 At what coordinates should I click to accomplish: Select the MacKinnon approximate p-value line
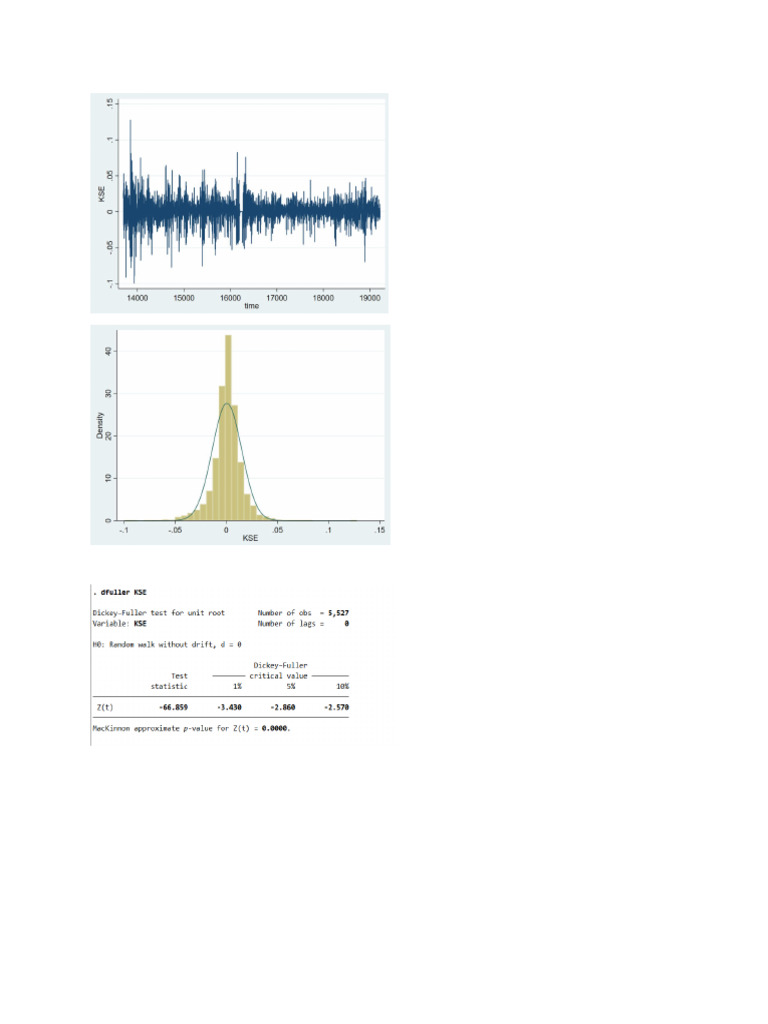tap(191, 728)
